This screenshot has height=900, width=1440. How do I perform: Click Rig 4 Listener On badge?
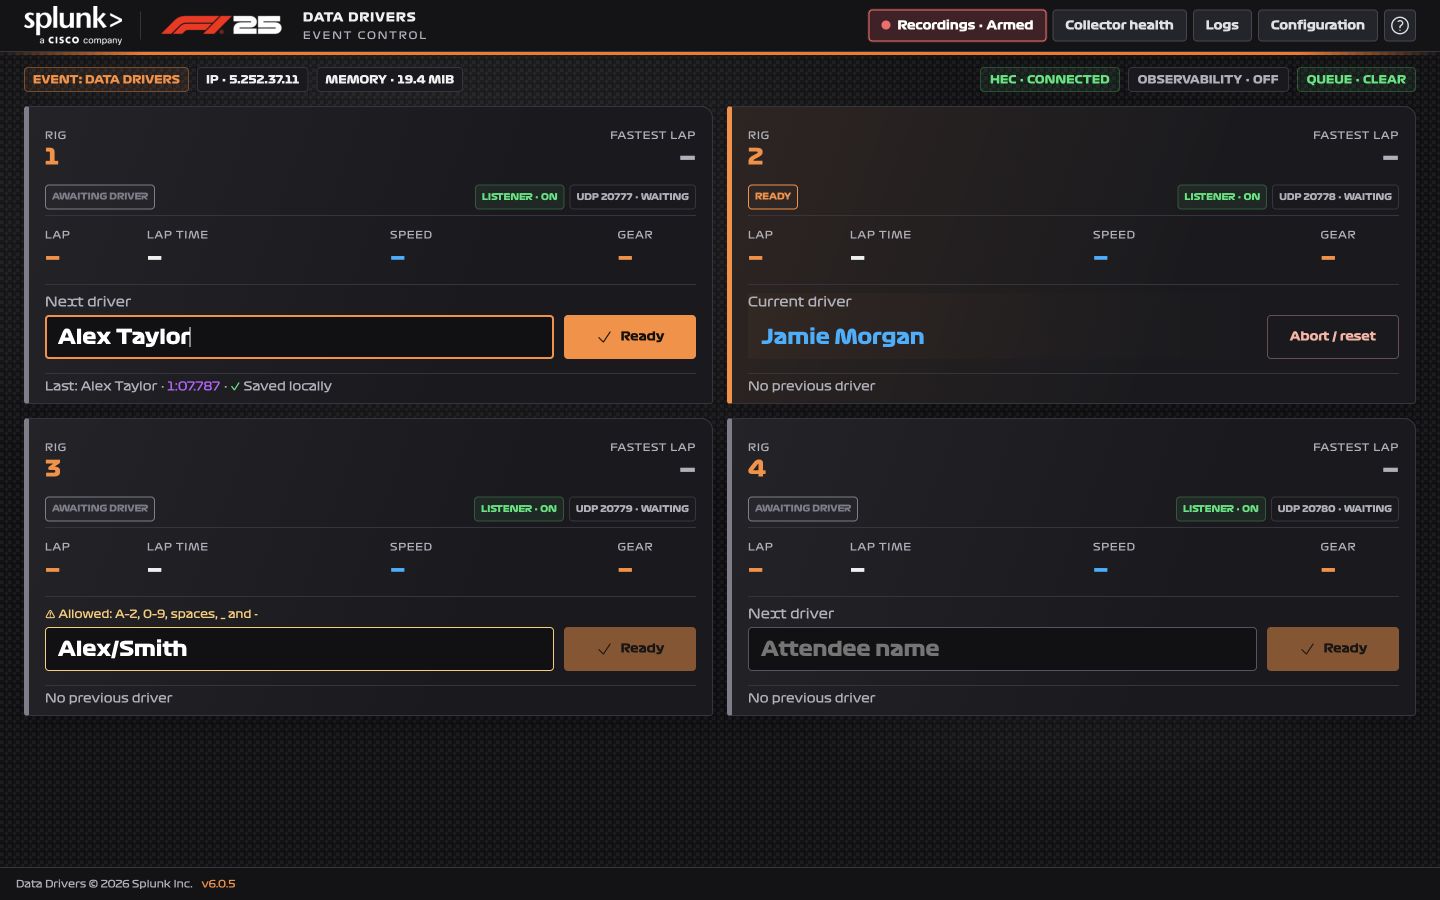1221,509
